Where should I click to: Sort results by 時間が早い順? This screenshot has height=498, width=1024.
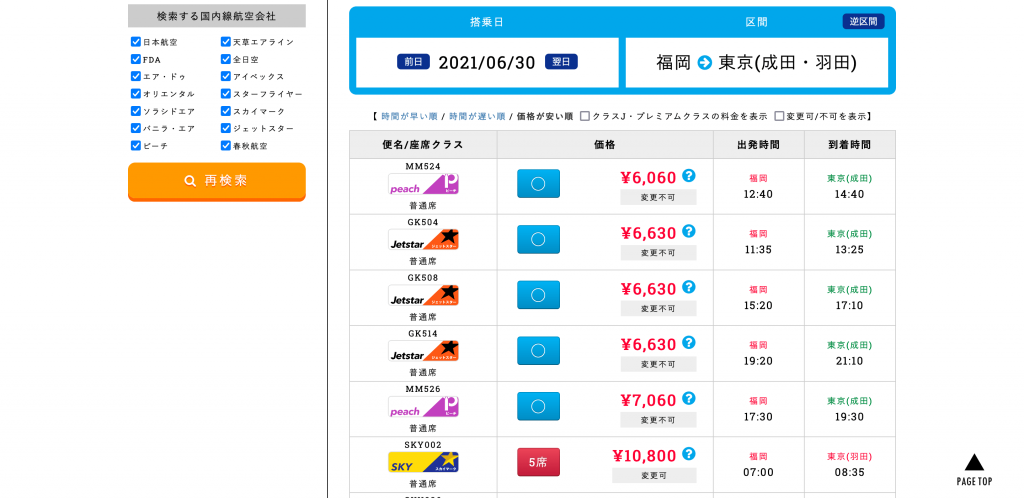pos(409,117)
